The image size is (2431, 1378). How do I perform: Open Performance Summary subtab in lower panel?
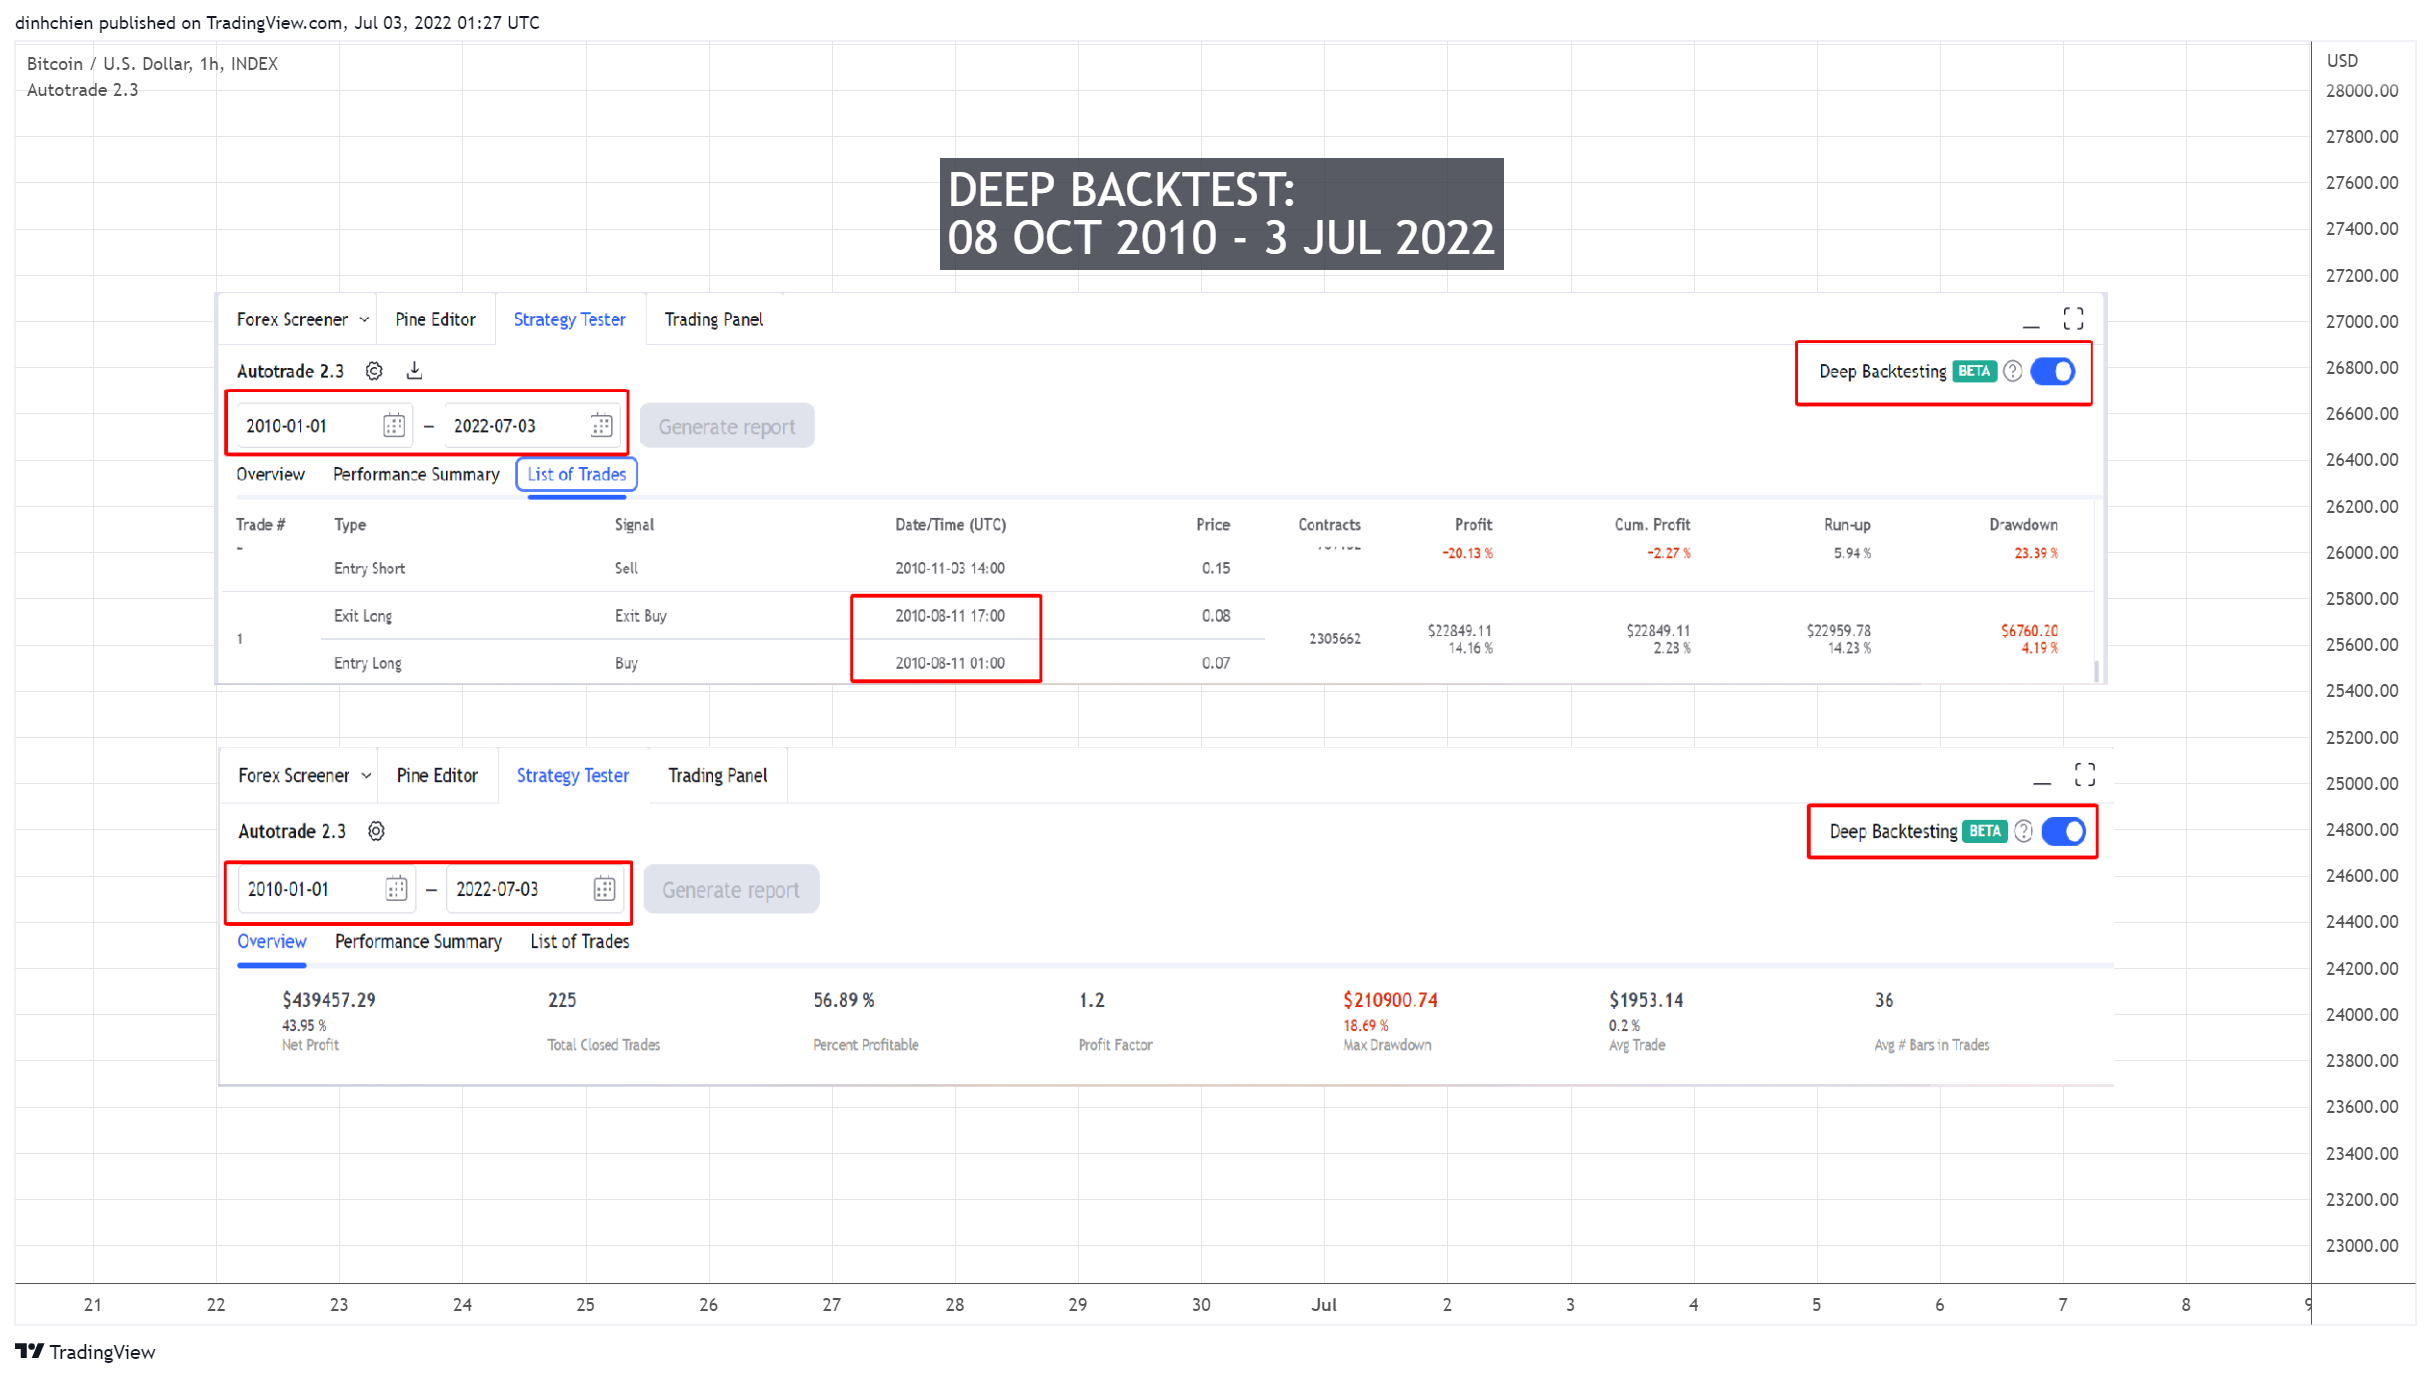point(418,941)
